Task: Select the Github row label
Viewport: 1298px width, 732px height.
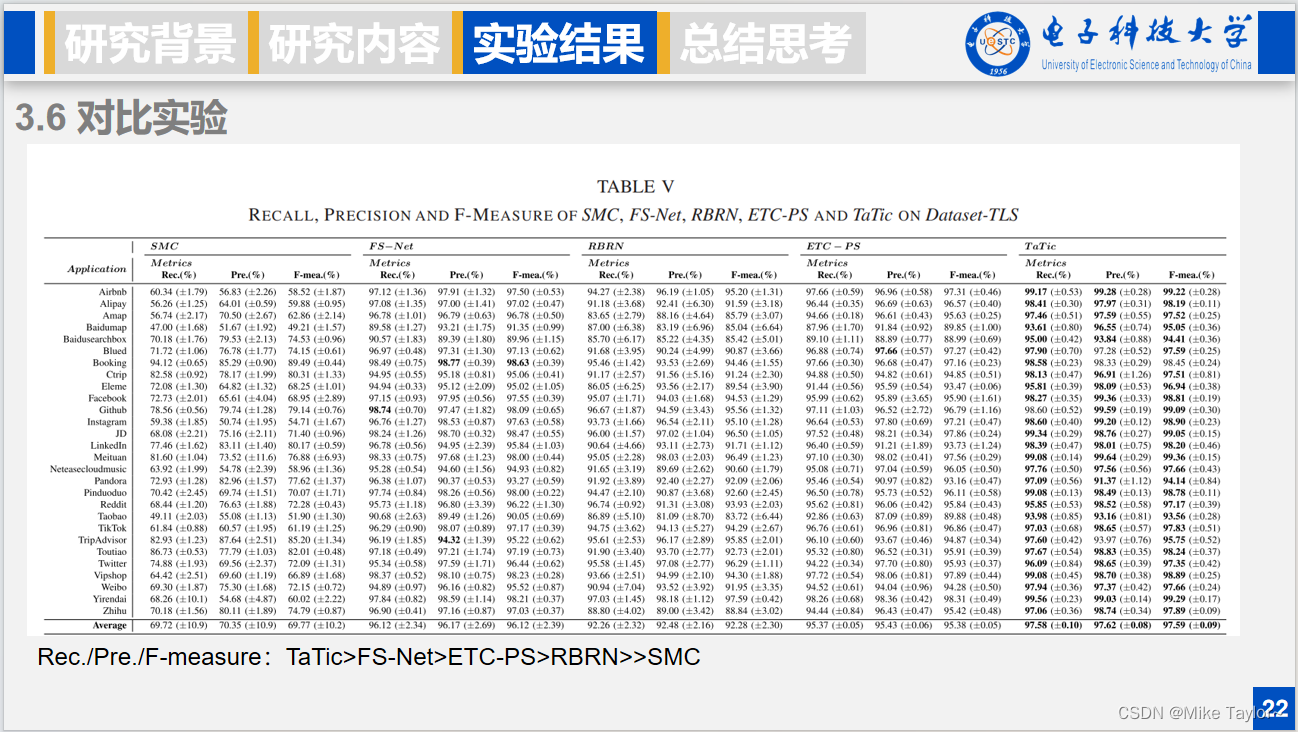Action: point(113,410)
